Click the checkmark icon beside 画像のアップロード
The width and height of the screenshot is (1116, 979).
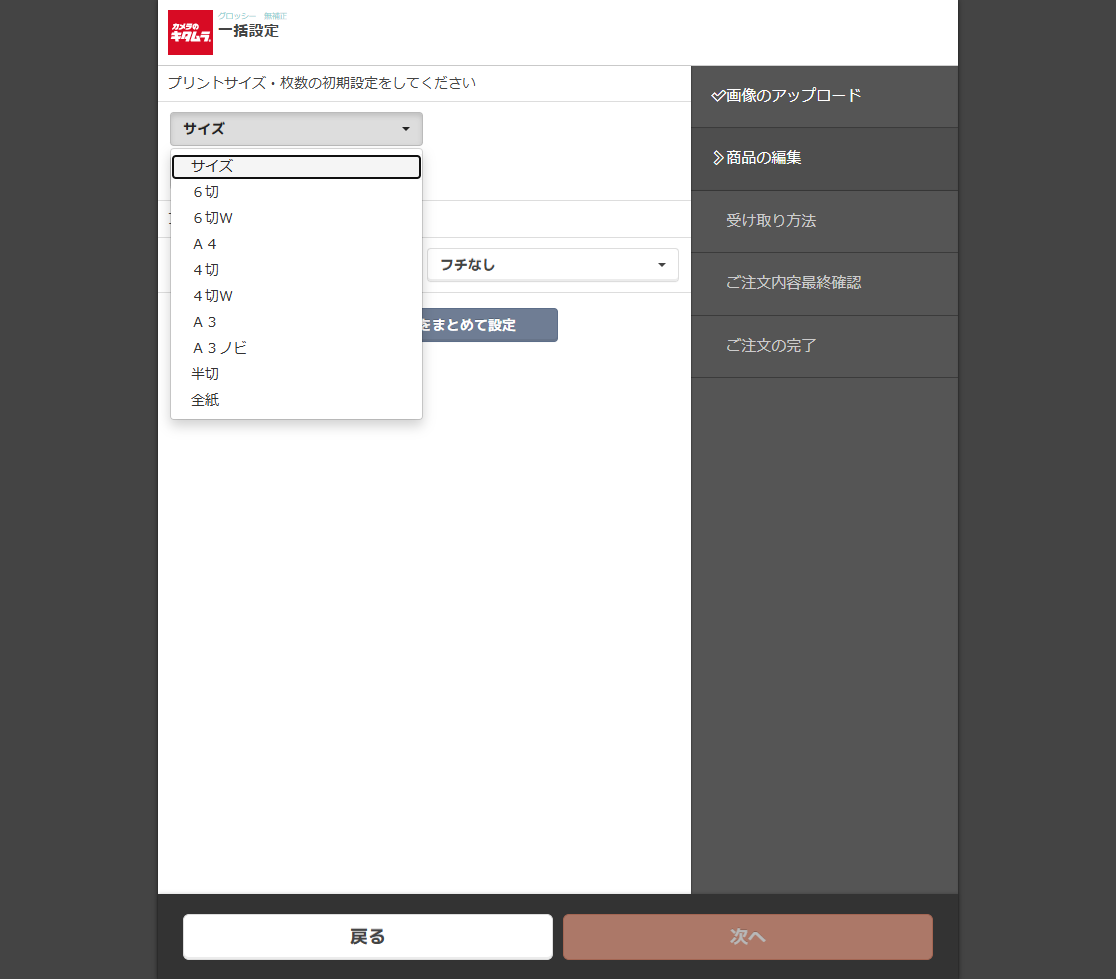717,96
